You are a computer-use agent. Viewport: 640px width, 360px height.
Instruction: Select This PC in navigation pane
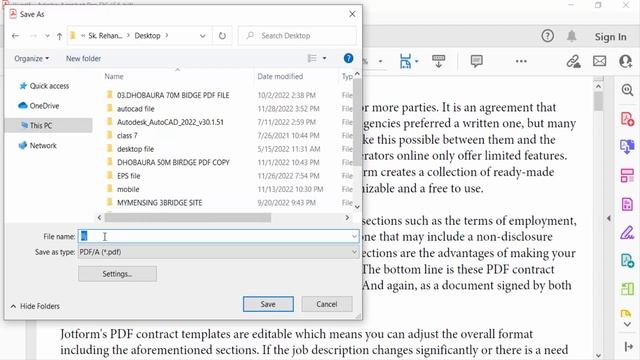49,125
